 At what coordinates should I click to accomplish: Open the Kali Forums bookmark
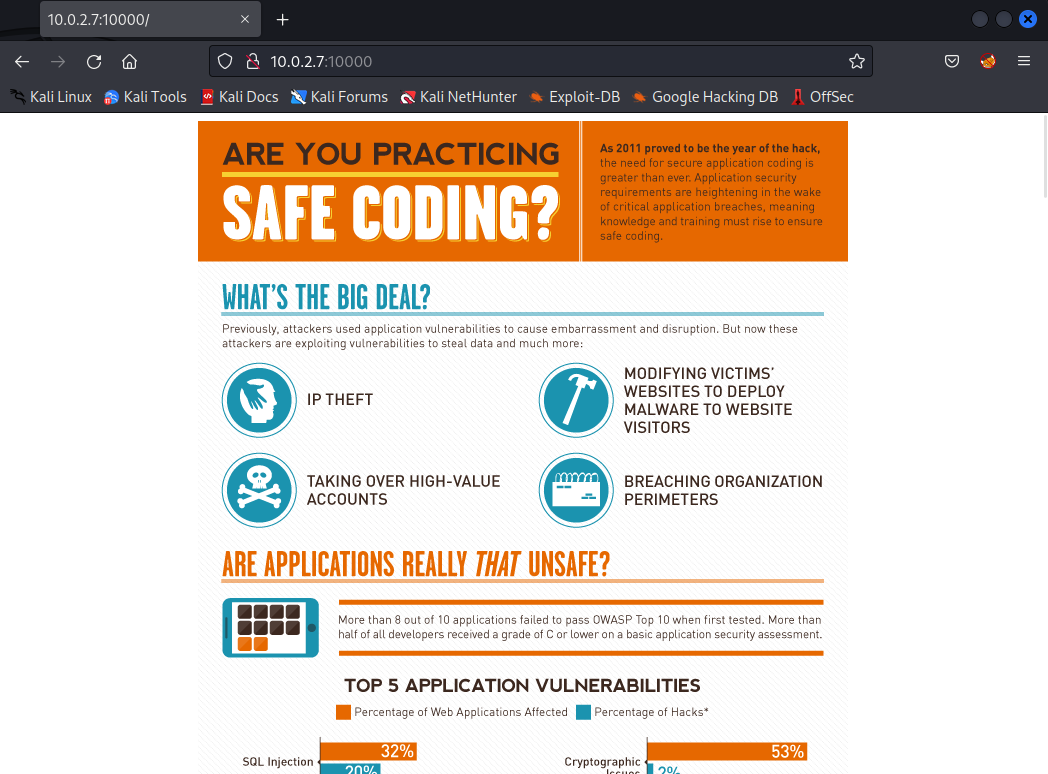(x=339, y=97)
